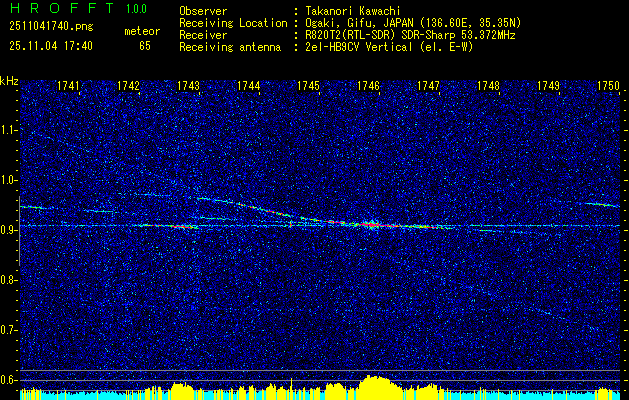This screenshot has height=400, width=629.
Task: Click the 1.0 kHz frequency label
Action: 8,180
